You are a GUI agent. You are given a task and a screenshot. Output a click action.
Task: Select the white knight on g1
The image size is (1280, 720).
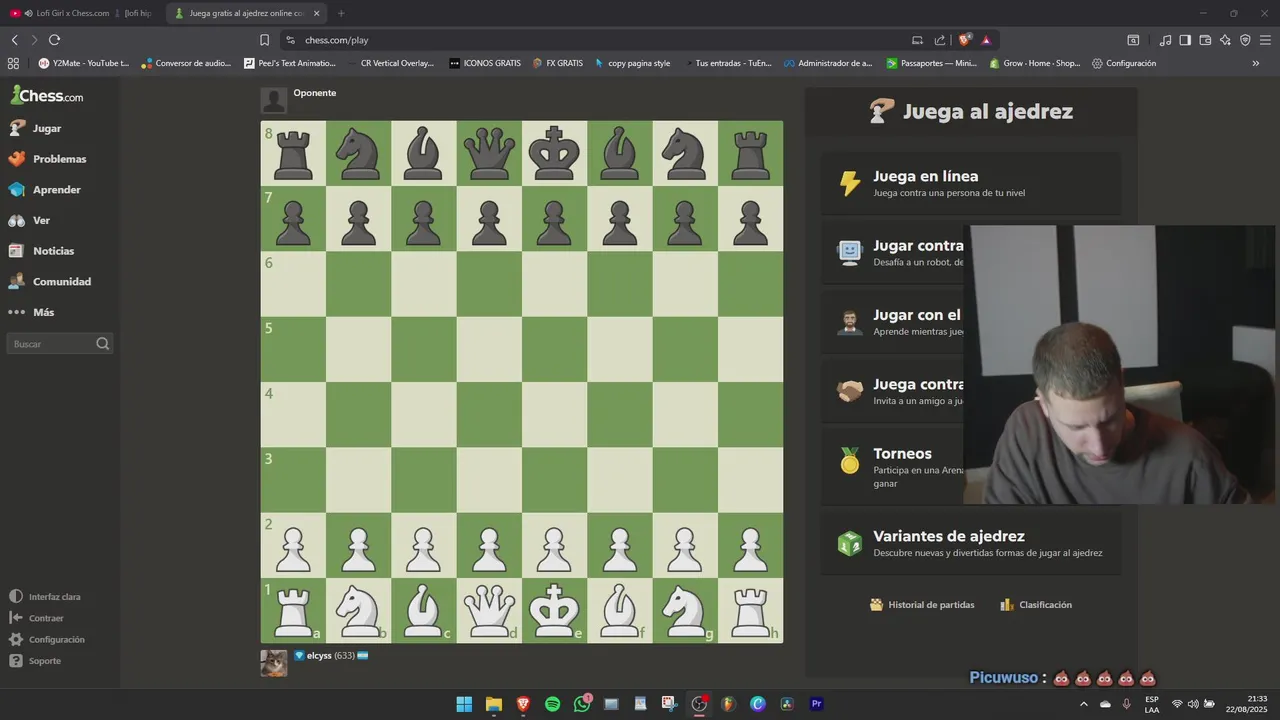685,610
